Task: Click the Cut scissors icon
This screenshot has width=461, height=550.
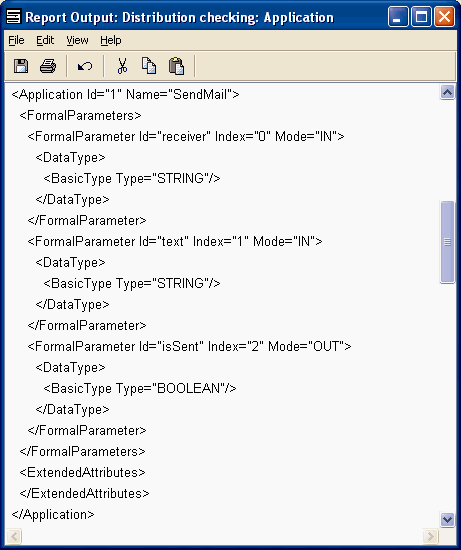Action: (122, 66)
